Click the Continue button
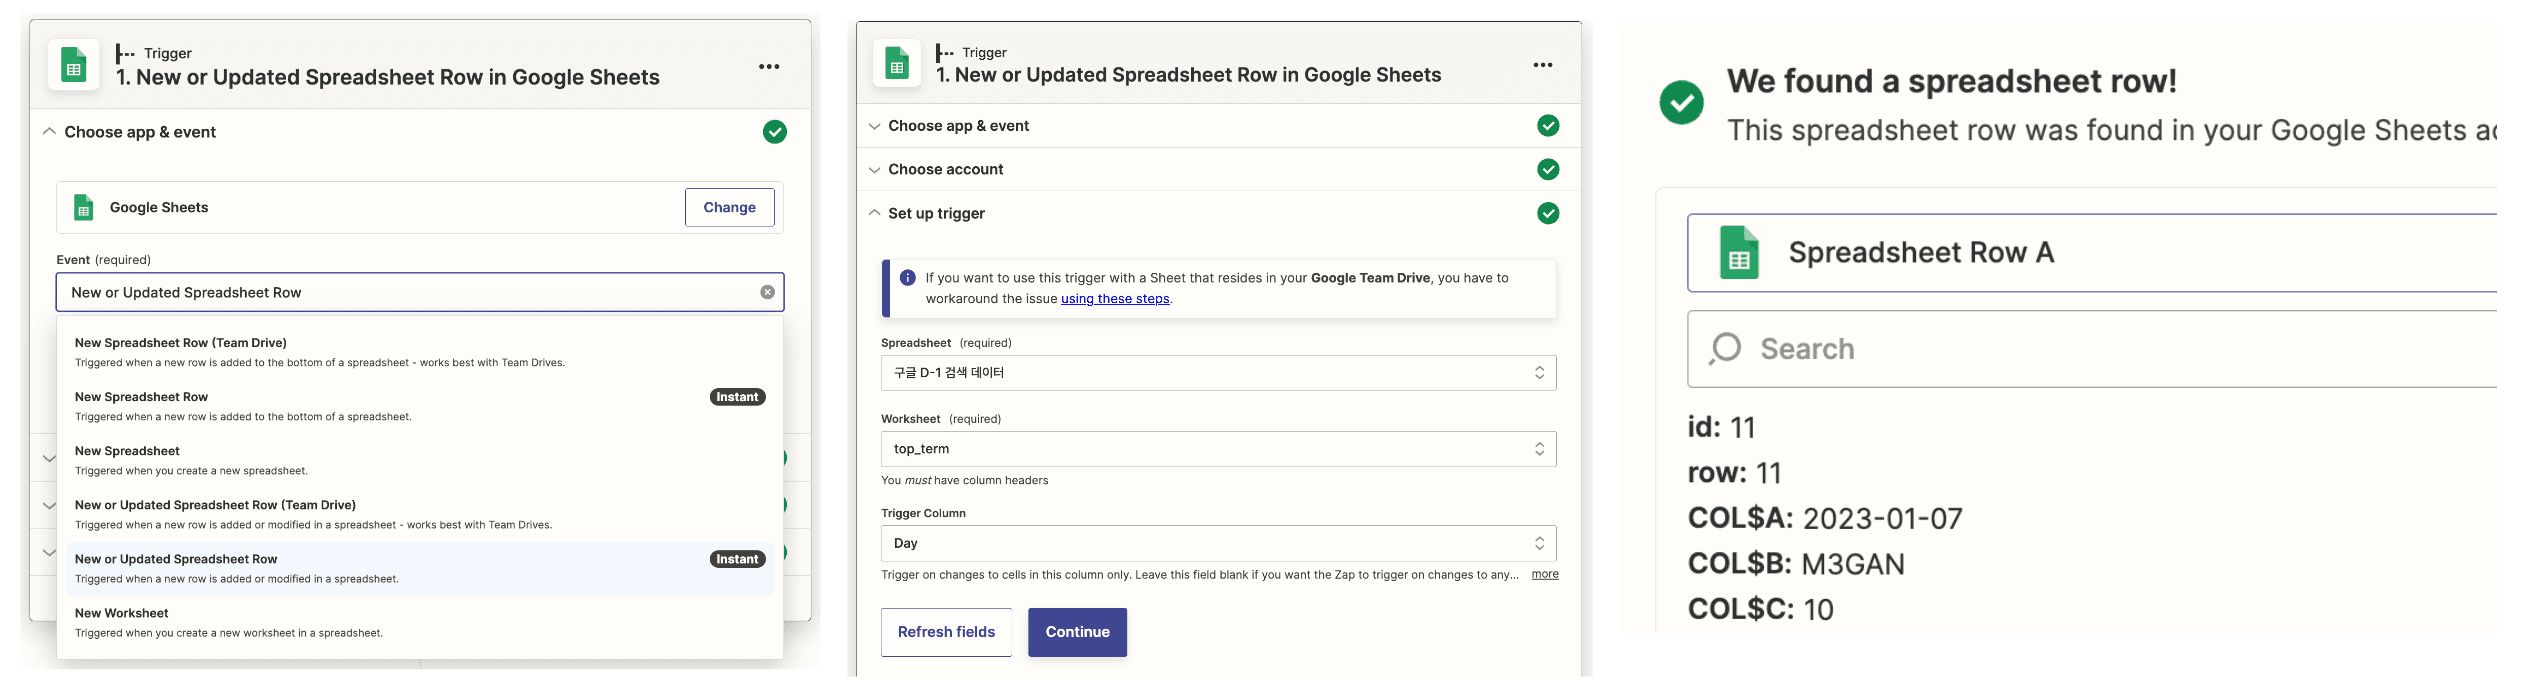This screenshot has height=696, width=2522. pyautogui.click(x=1077, y=632)
